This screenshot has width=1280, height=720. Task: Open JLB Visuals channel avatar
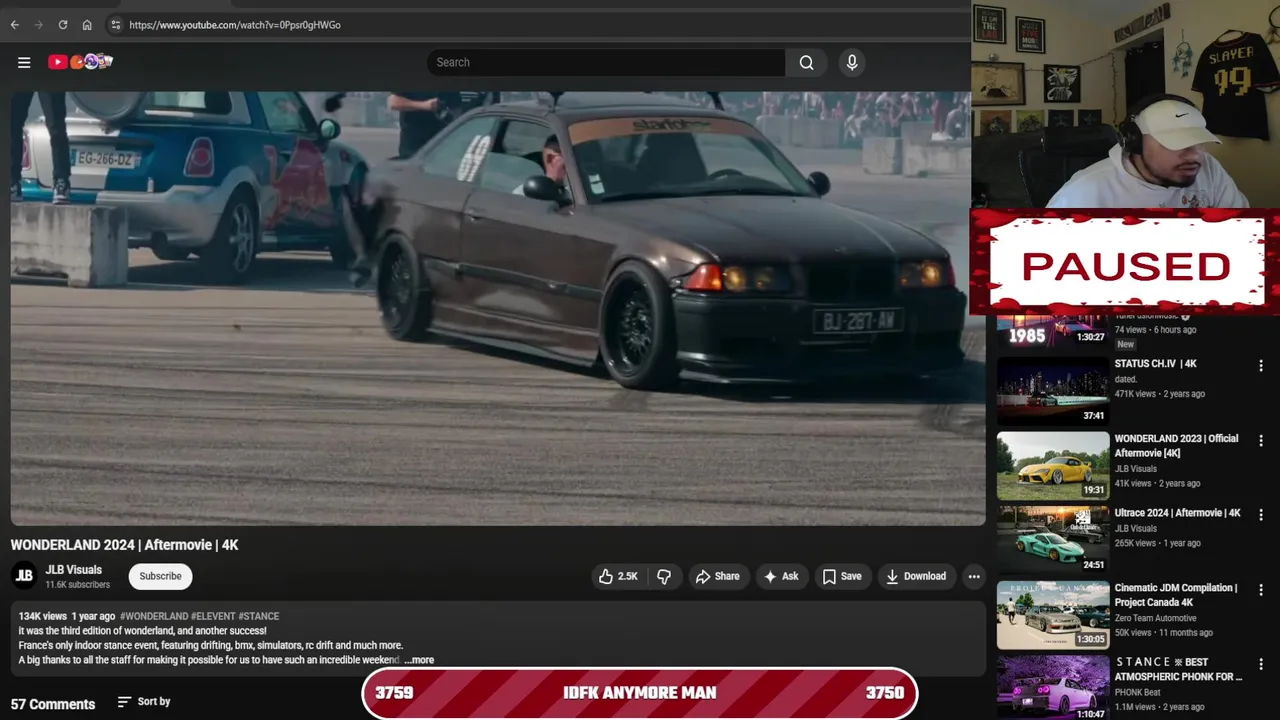tap(24, 576)
